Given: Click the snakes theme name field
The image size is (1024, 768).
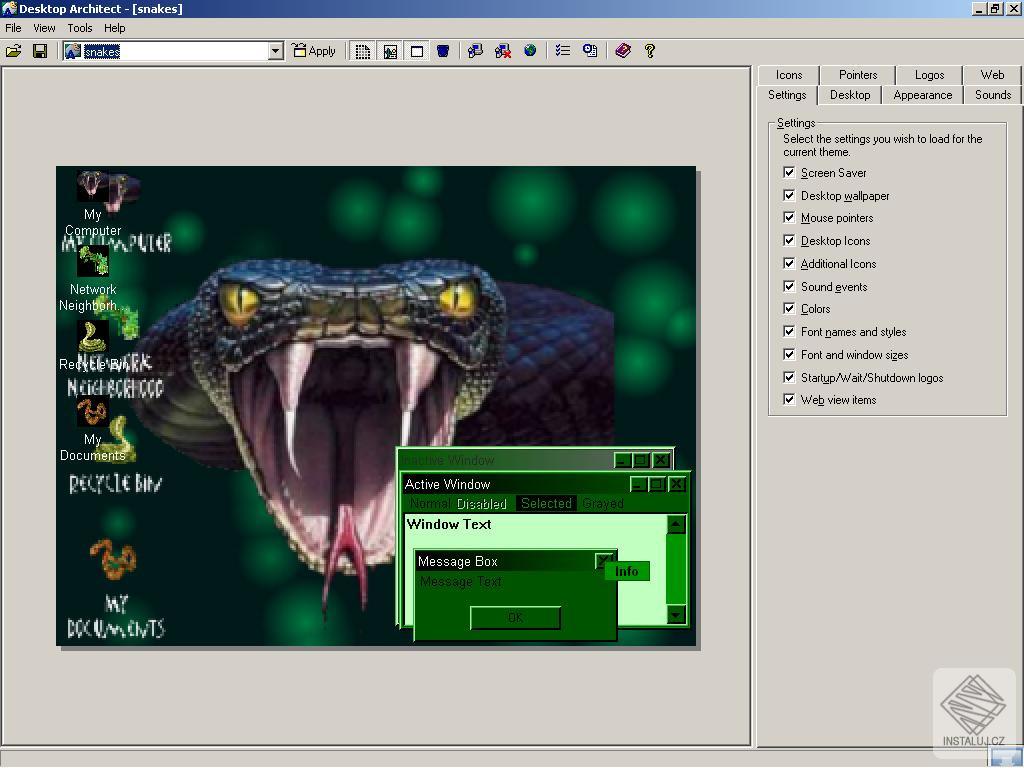Looking at the screenshot, I should pyautogui.click(x=170, y=51).
